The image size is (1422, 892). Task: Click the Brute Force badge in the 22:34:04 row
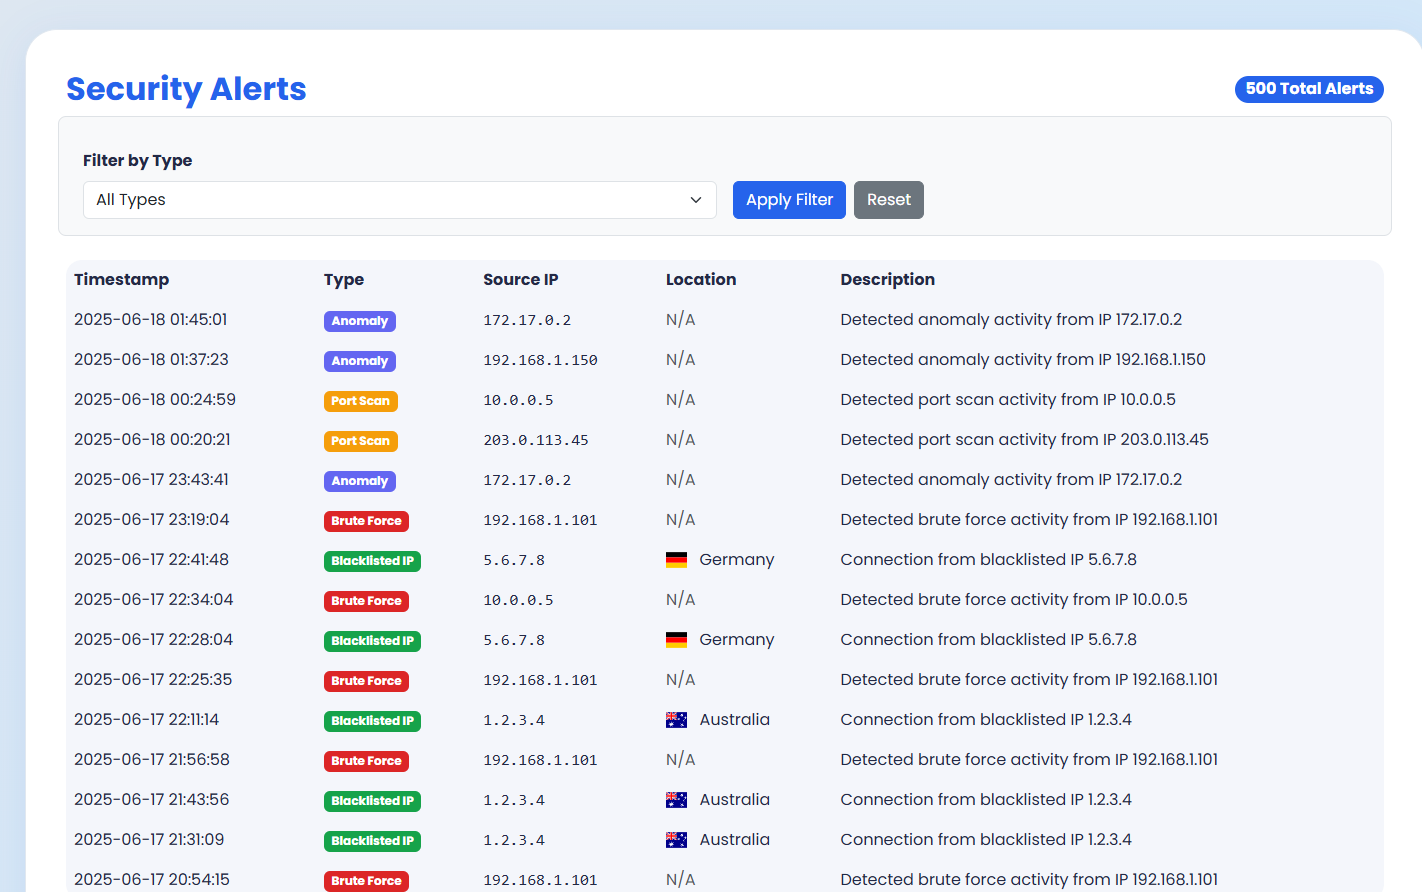pos(366,601)
